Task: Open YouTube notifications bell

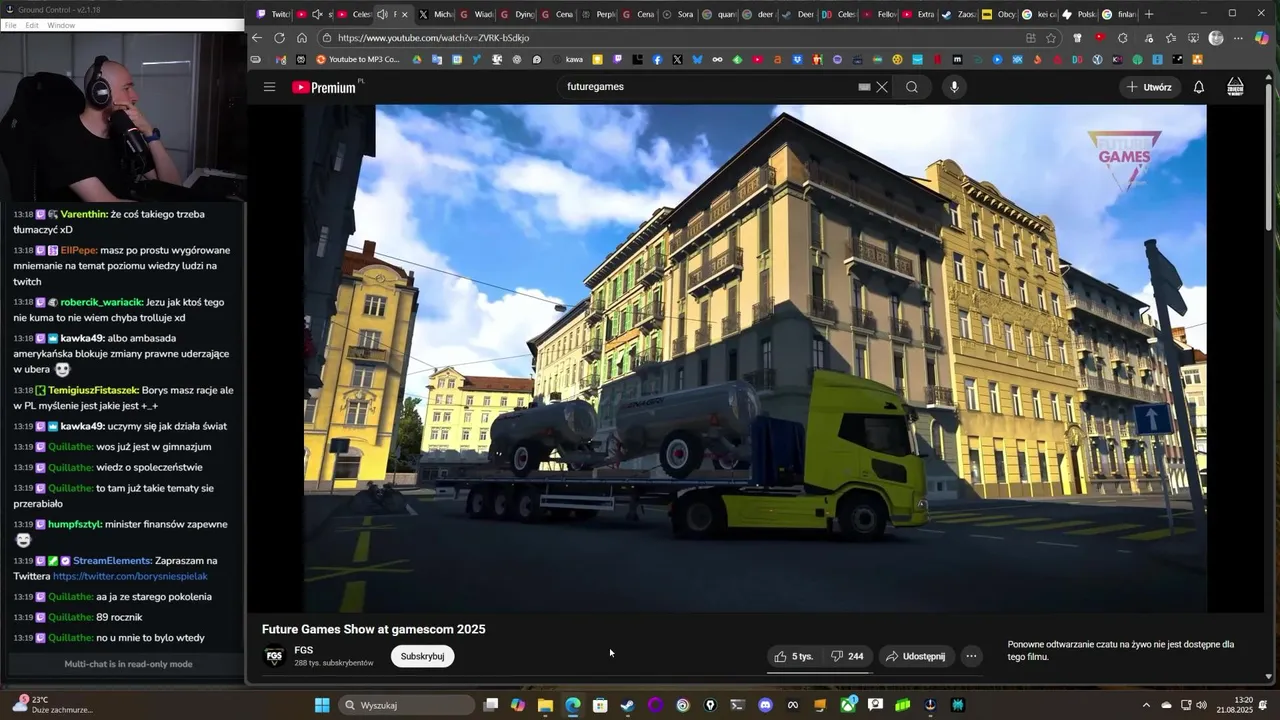Action: click(1198, 87)
